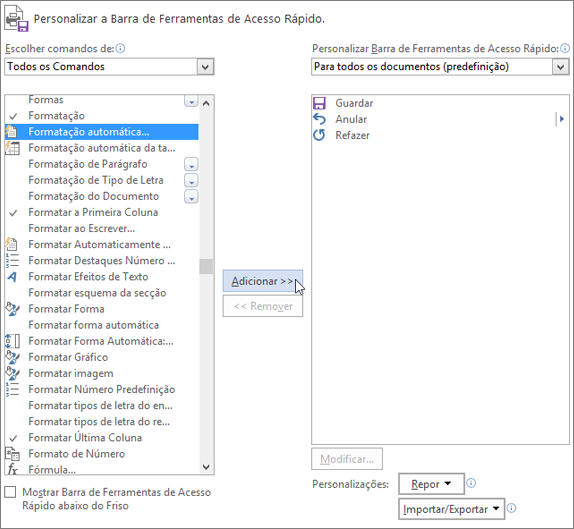Click the Adicionar >> button
Screen dimensions: 574x529
point(262,281)
